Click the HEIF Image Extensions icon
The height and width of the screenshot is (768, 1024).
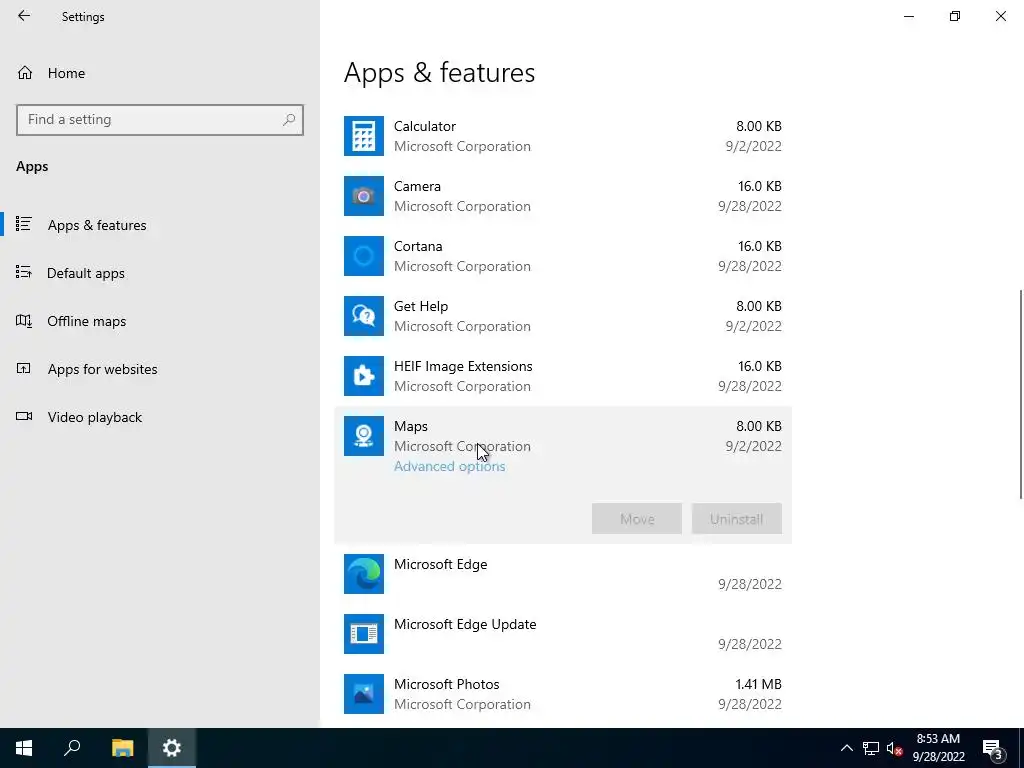click(364, 376)
